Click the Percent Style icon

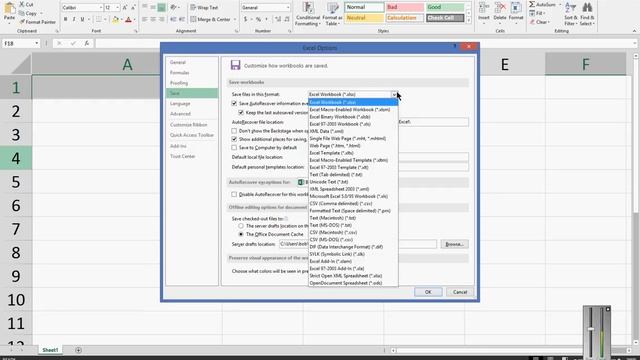click(258, 20)
